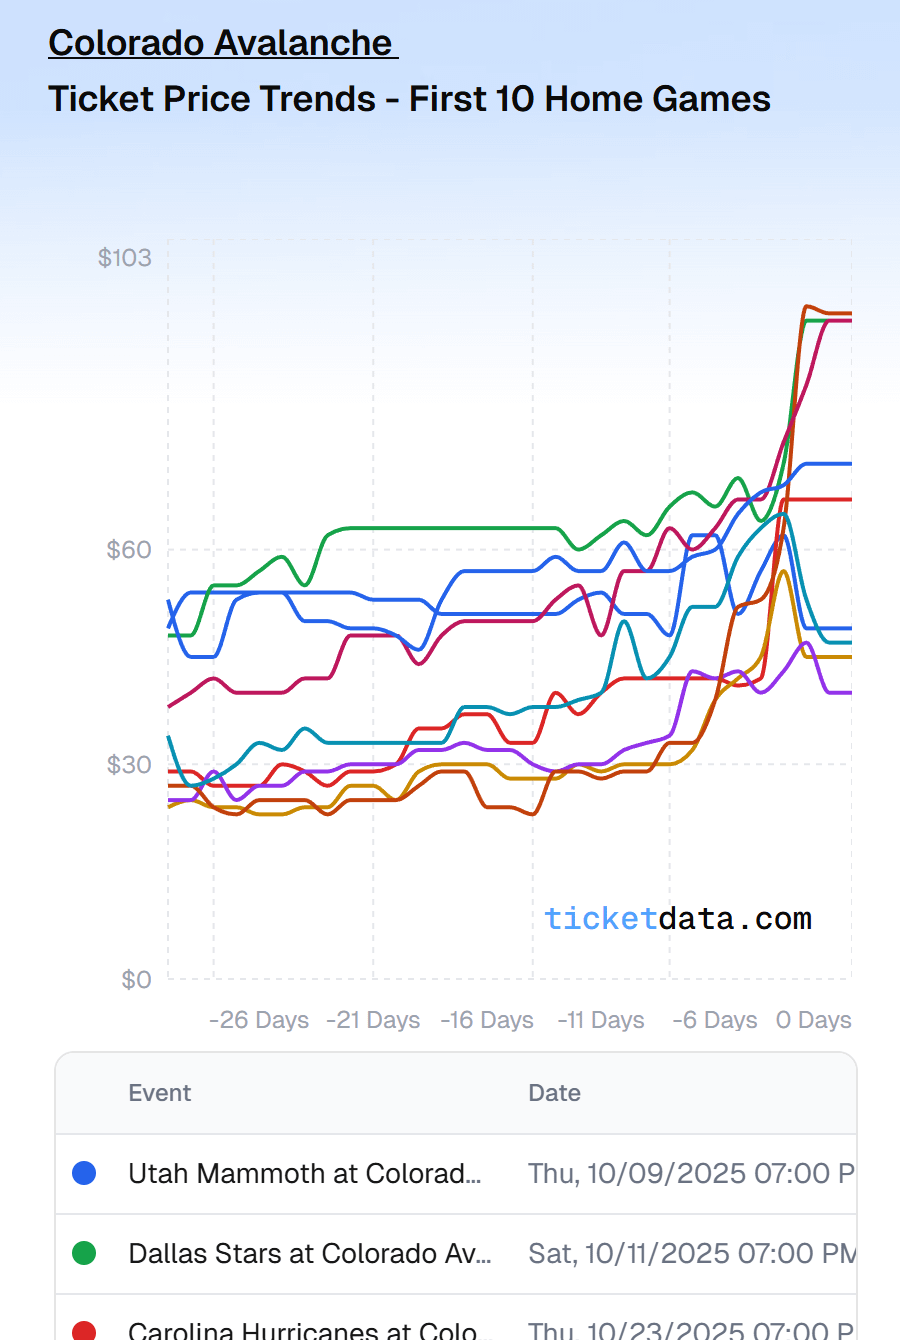Select the Dallas Stars at Colorado event

click(309, 1253)
